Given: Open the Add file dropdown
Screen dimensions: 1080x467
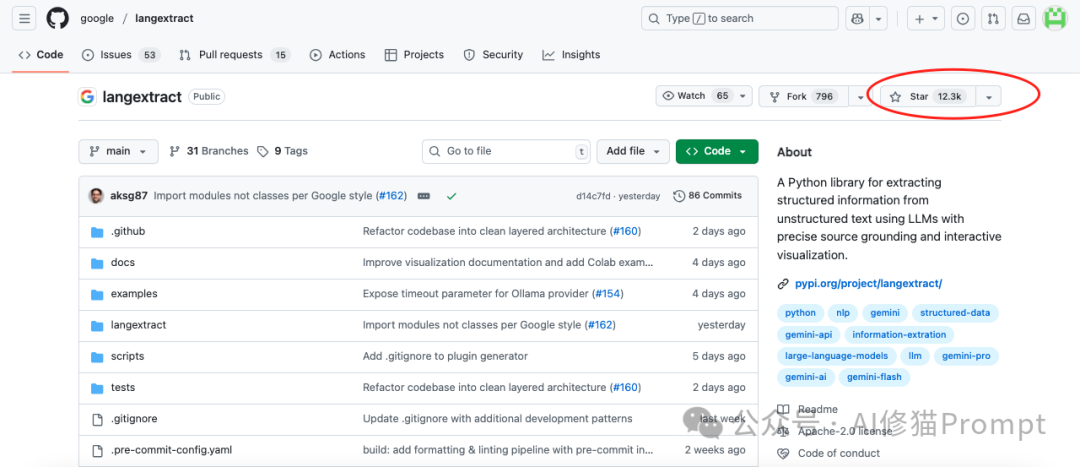Looking at the screenshot, I should tap(633, 151).
